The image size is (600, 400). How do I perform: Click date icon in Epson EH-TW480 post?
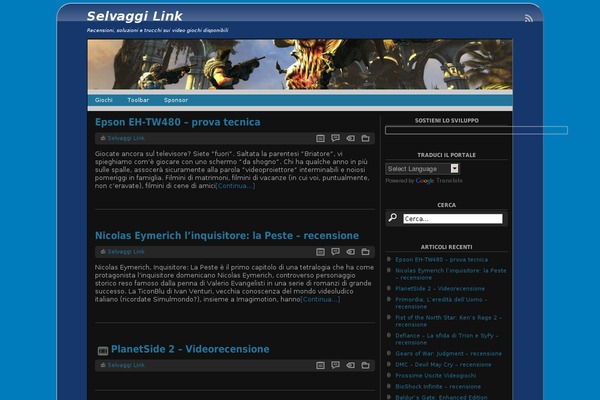click(x=320, y=139)
